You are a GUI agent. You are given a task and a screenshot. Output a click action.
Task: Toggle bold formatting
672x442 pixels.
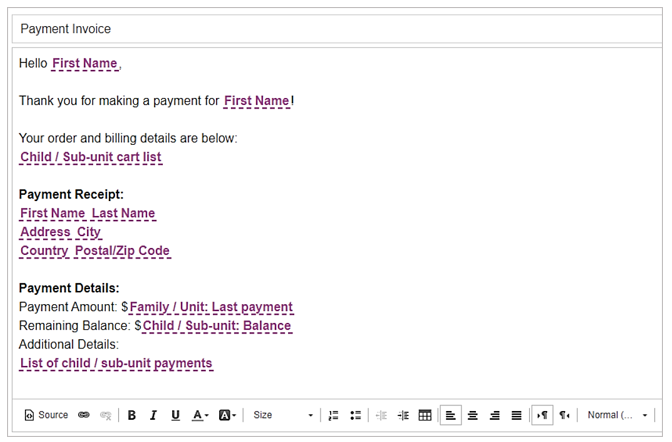click(x=132, y=415)
